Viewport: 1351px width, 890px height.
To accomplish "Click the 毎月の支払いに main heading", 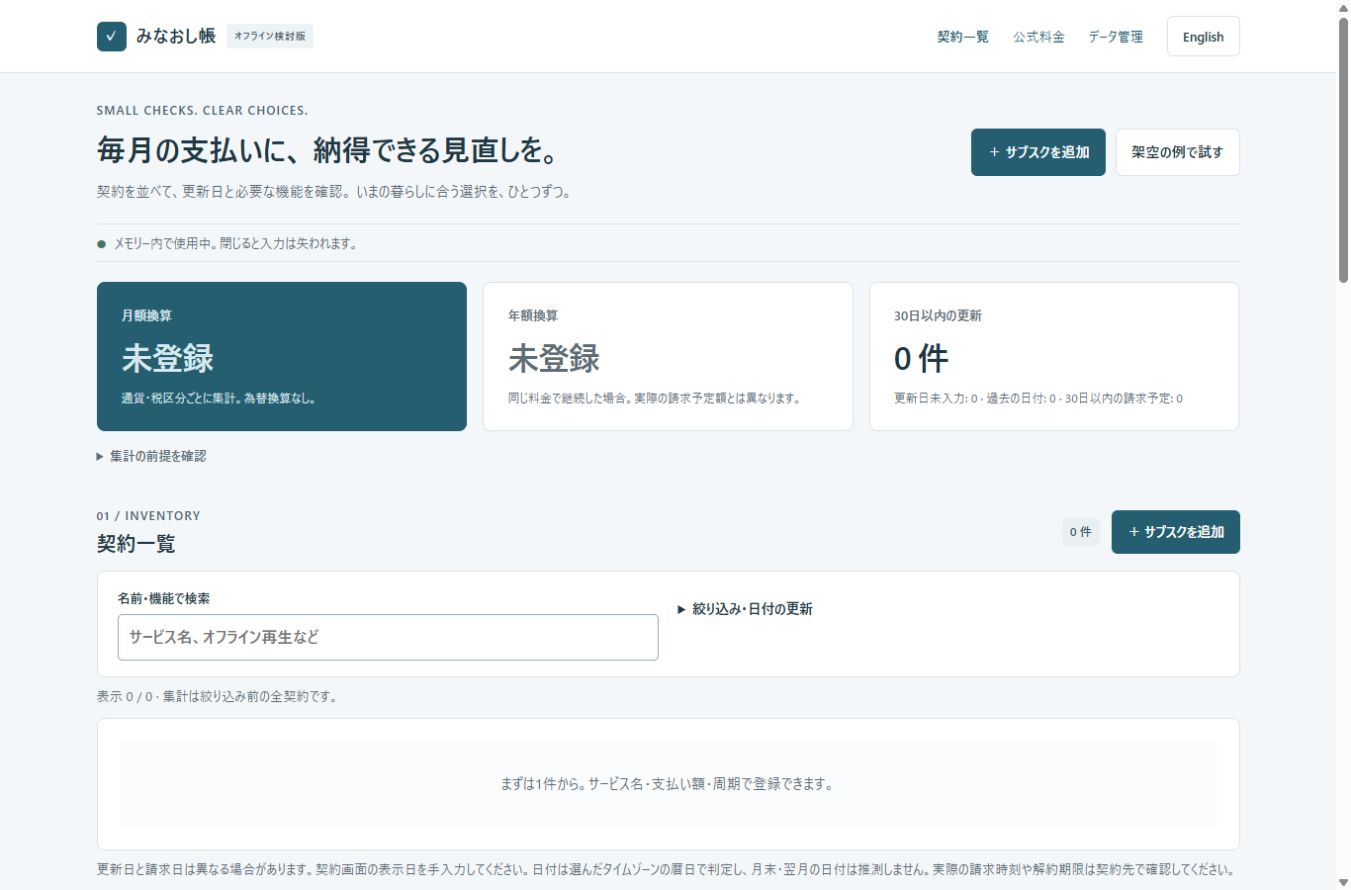I will [x=327, y=151].
